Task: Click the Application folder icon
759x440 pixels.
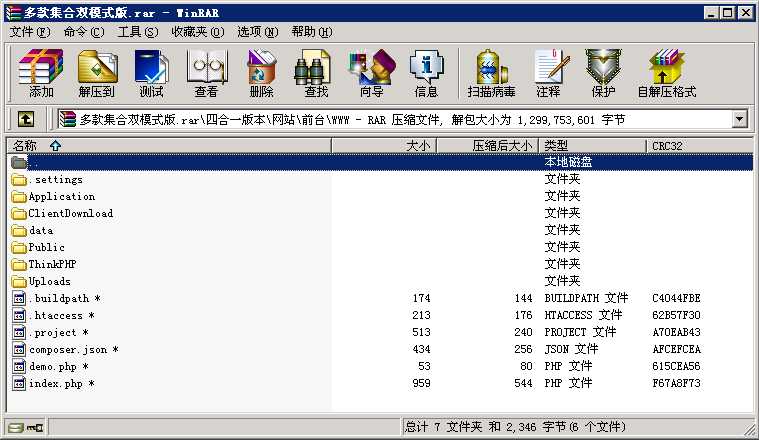Action: click(19, 197)
